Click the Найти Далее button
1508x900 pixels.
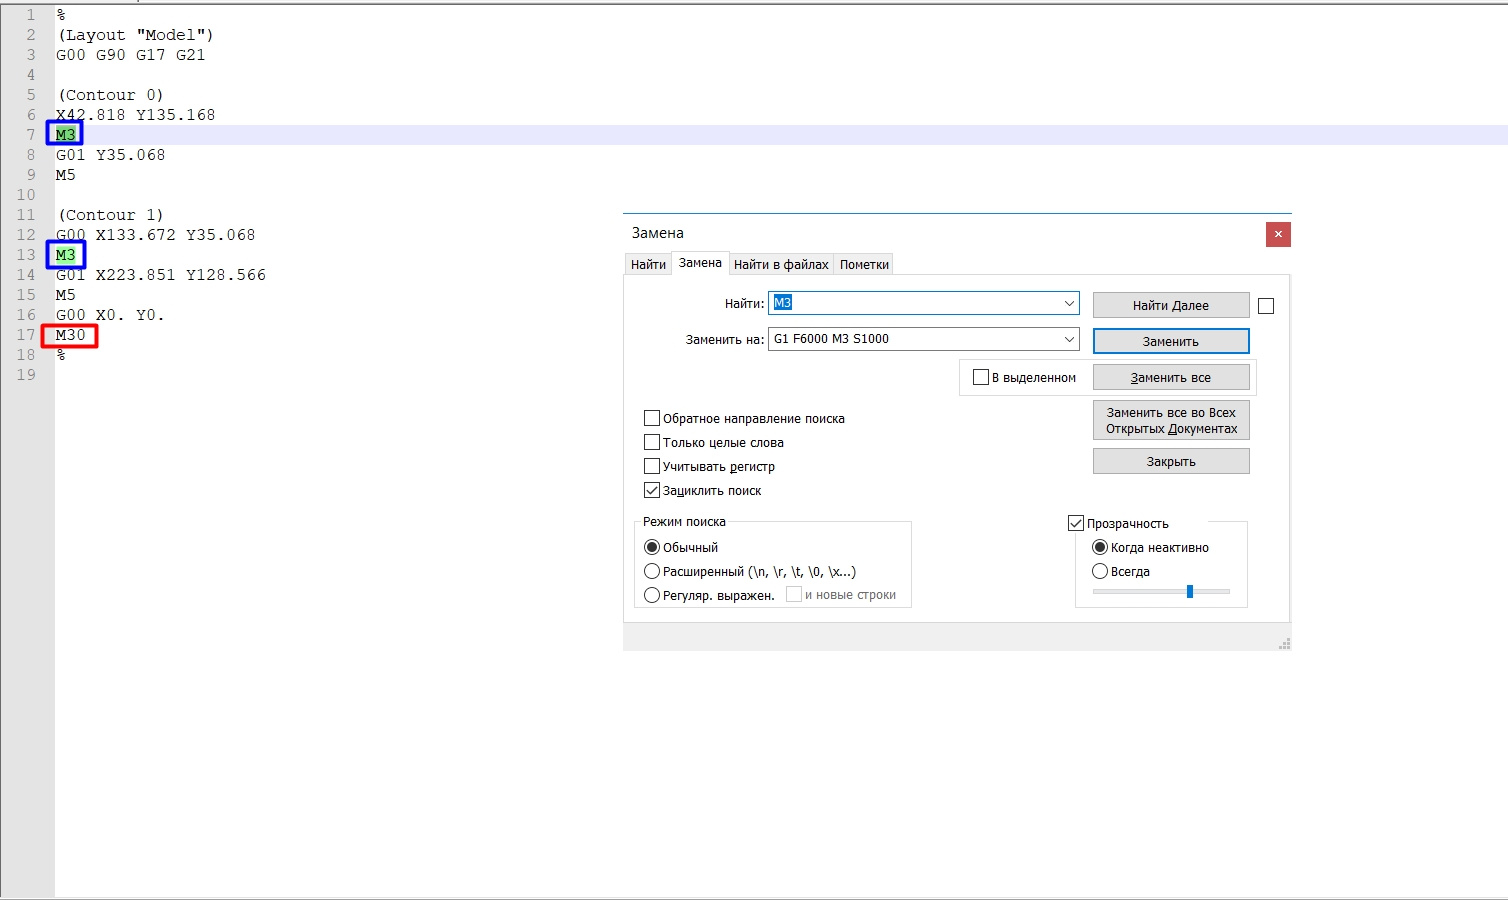tap(1171, 305)
